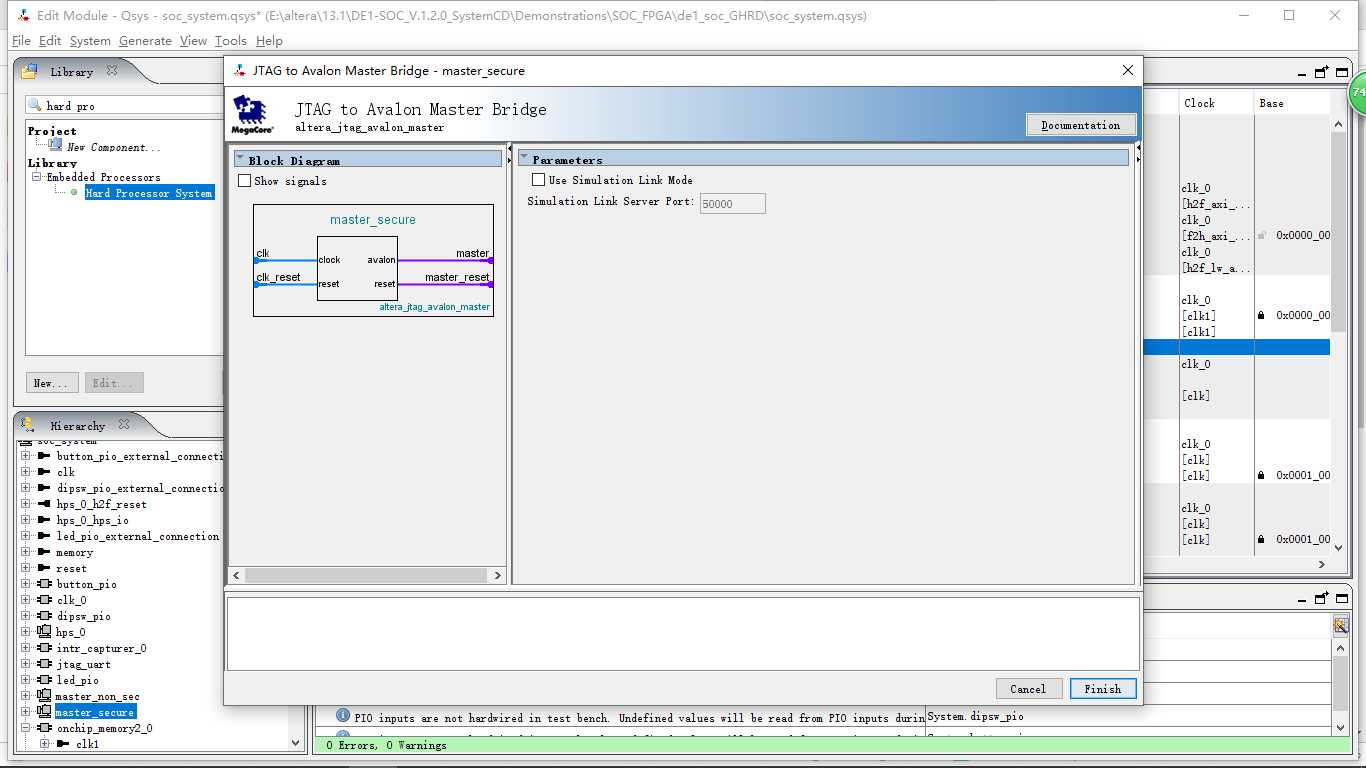
Task: Click the New... button in the Library panel
Action: pyautogui.click(x=51, y=383)
